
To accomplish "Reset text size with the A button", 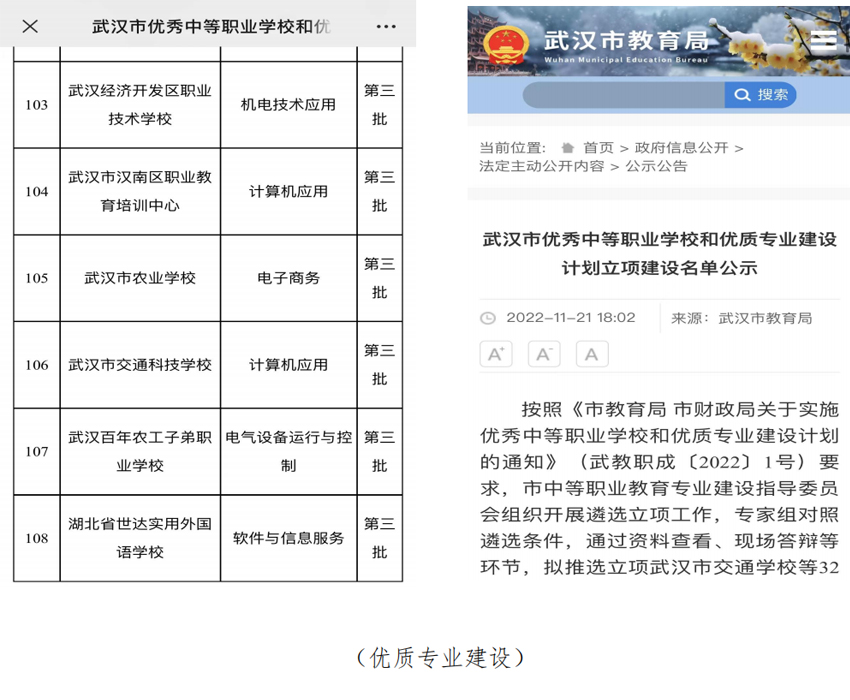I will click(x=591, y=354).
